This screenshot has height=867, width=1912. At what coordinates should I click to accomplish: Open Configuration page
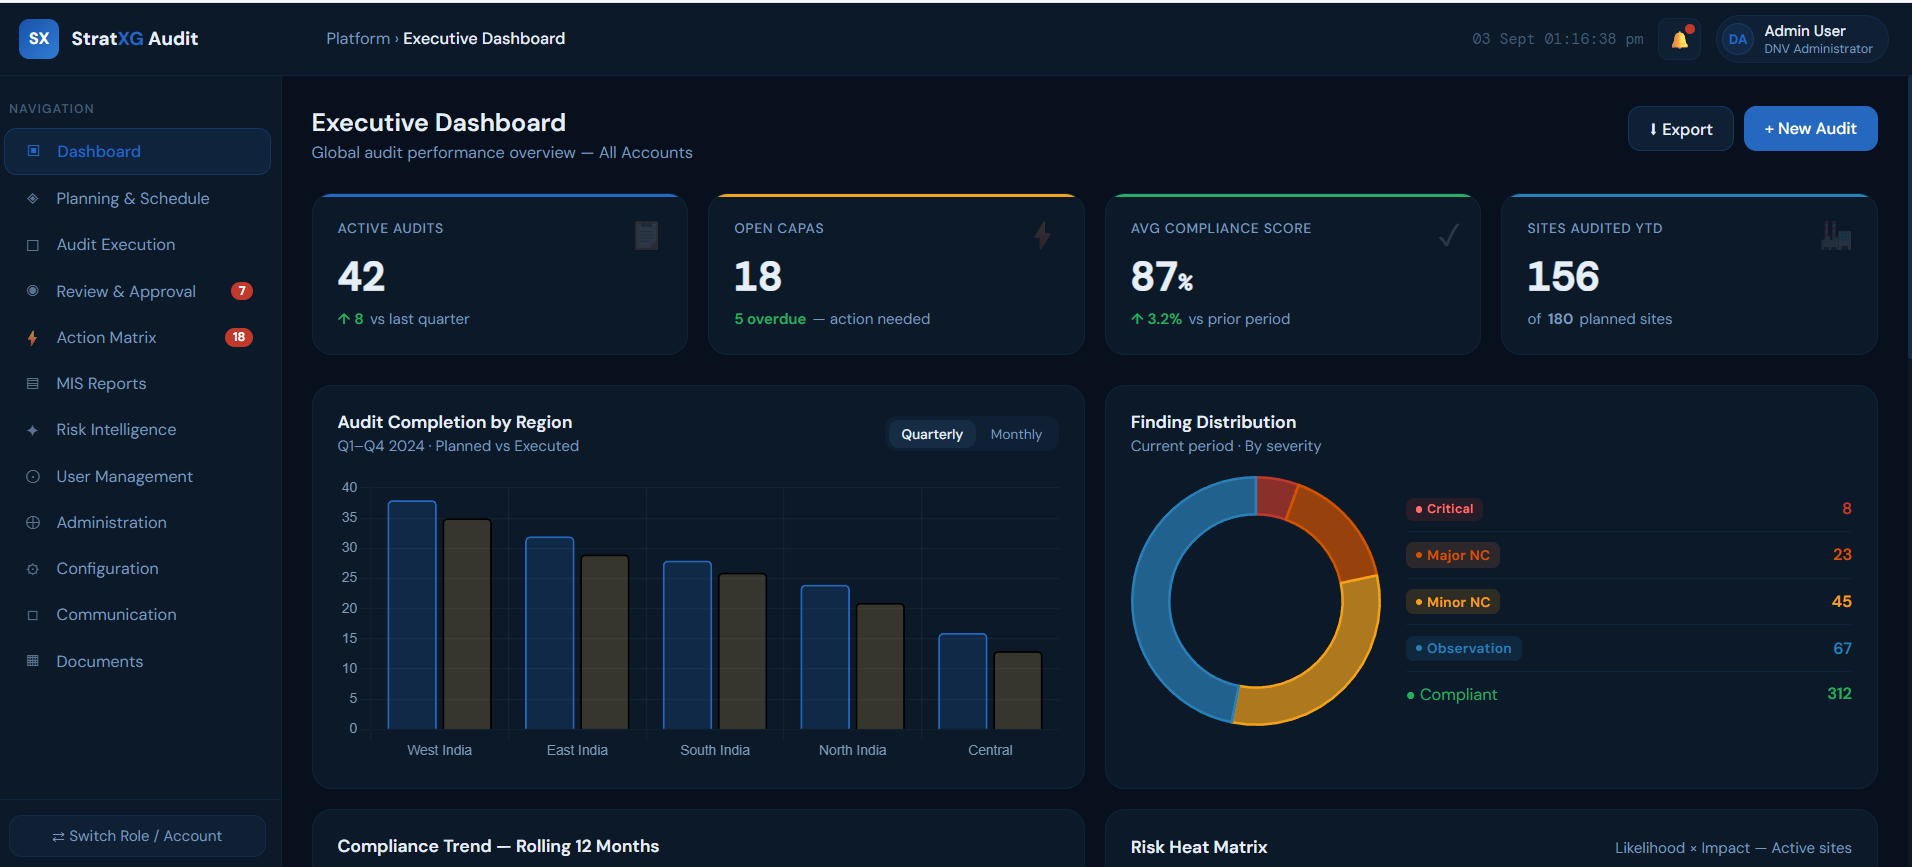click(x=138, y=569)
